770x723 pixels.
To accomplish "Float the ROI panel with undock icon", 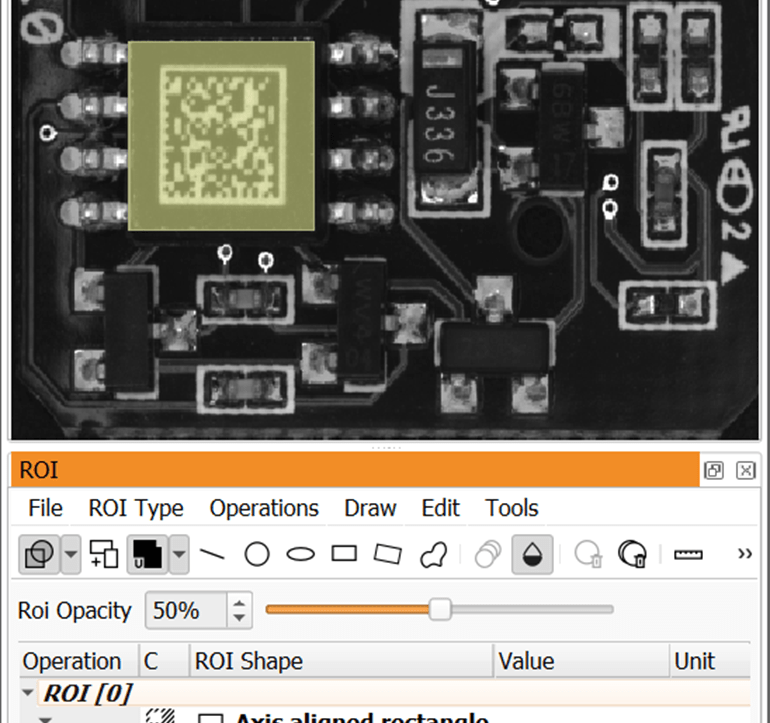I will click(714, 470).
